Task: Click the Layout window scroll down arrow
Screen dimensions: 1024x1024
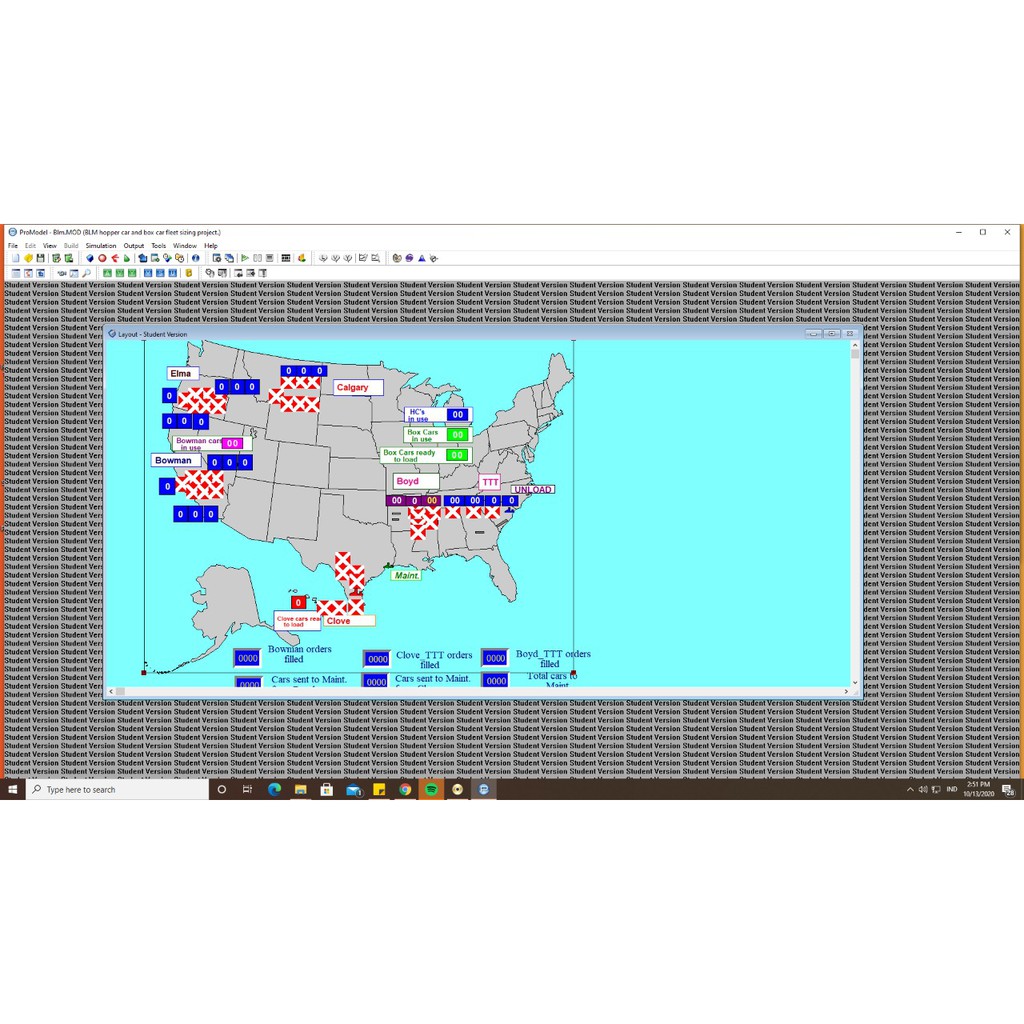Action: click(x=855, y=681)
